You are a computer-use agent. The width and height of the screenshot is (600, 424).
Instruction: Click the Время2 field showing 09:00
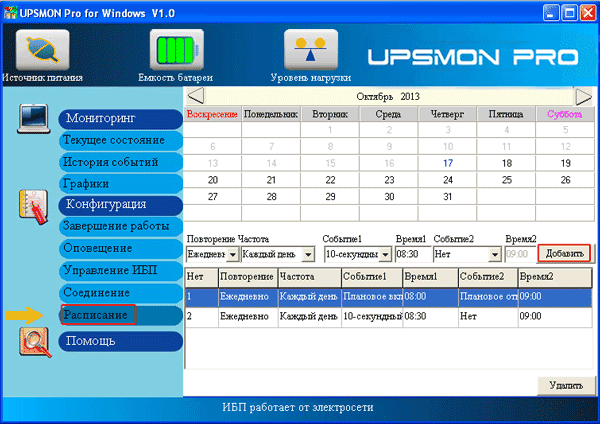(x=520, y=254)
